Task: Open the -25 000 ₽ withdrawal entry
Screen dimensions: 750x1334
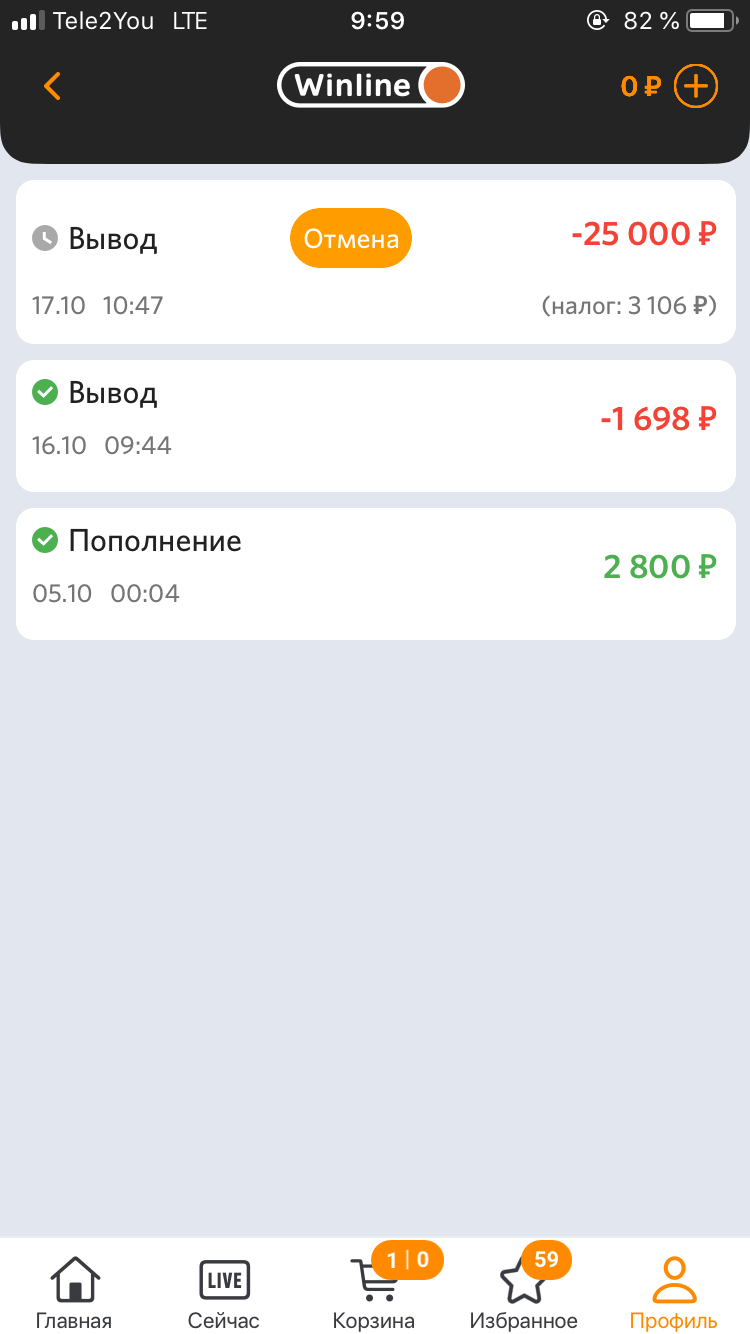Action: tap(644, 235)
